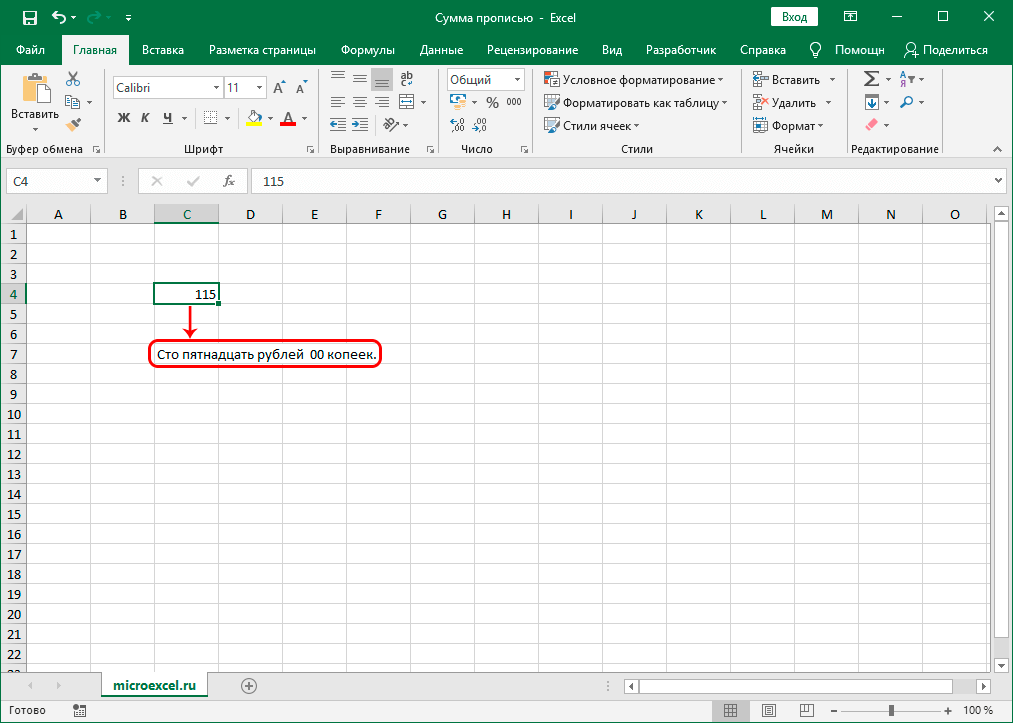The image size is (1013, 723).
Task: Apply cell borders icon
Action: [x=210, y=118]
